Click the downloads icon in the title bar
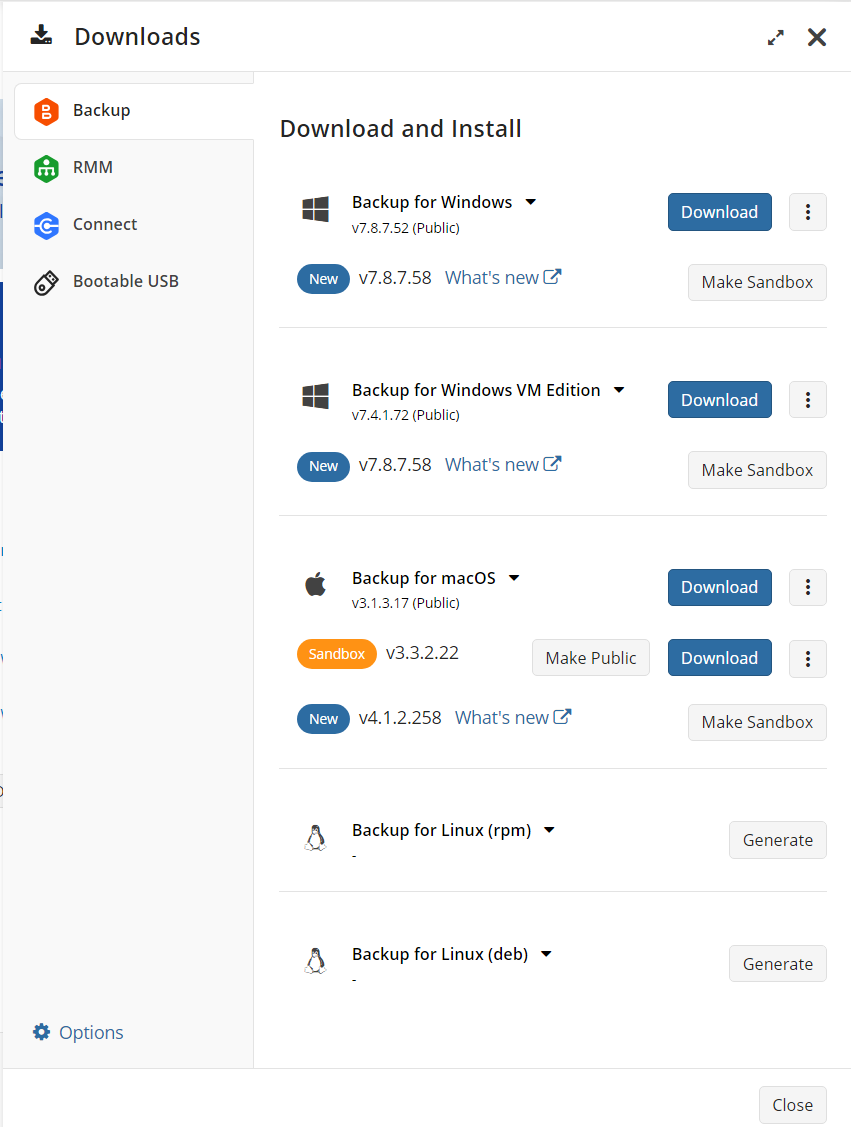The width and height of the screenshot is (851, 1127). pos(41,35)
